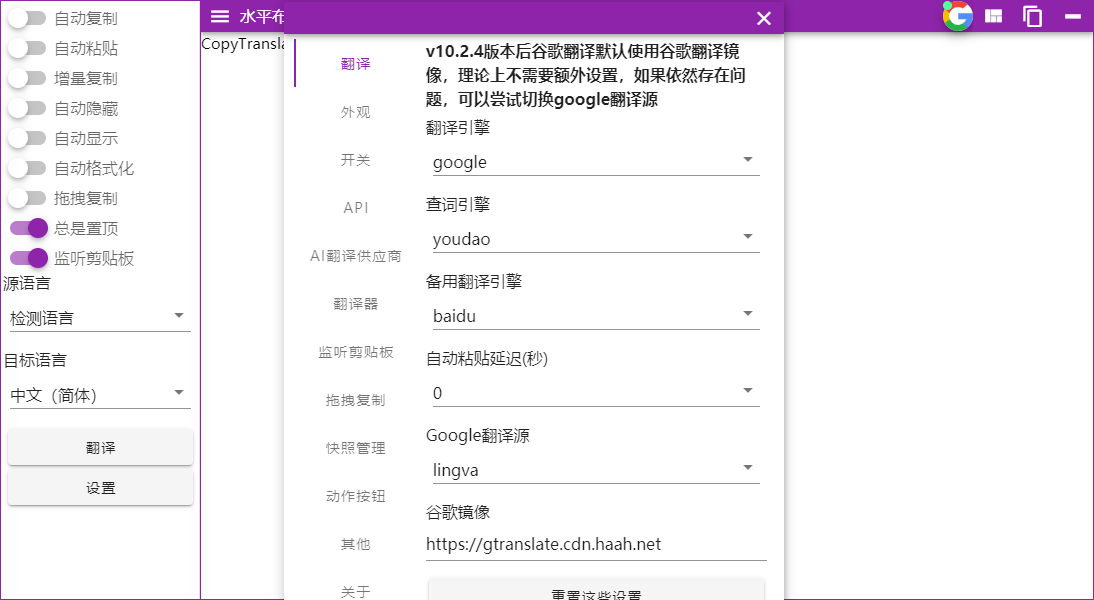Open the hamburger menu in the title bar
Viewport: 1094px width, 600px height.
pyautogui.click(x=218, y=16)
